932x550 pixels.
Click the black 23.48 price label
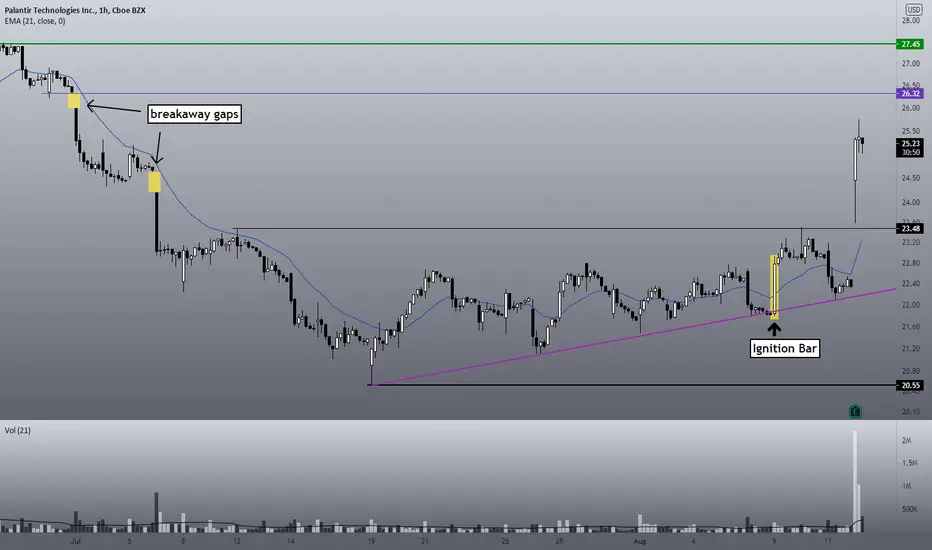click(910, 228)
